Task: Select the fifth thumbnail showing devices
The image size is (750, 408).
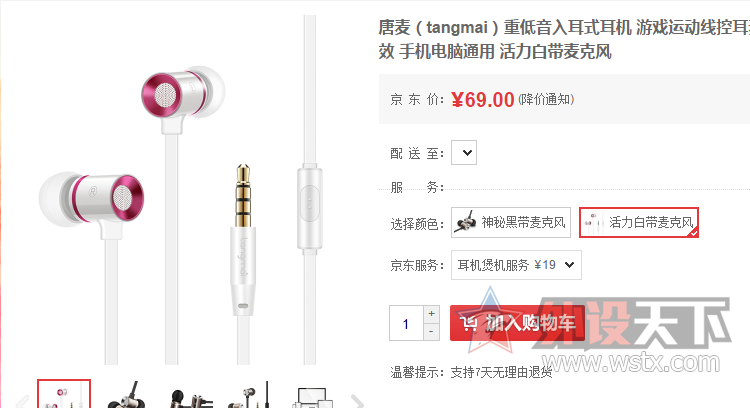Action: click(x=313, y=397)
